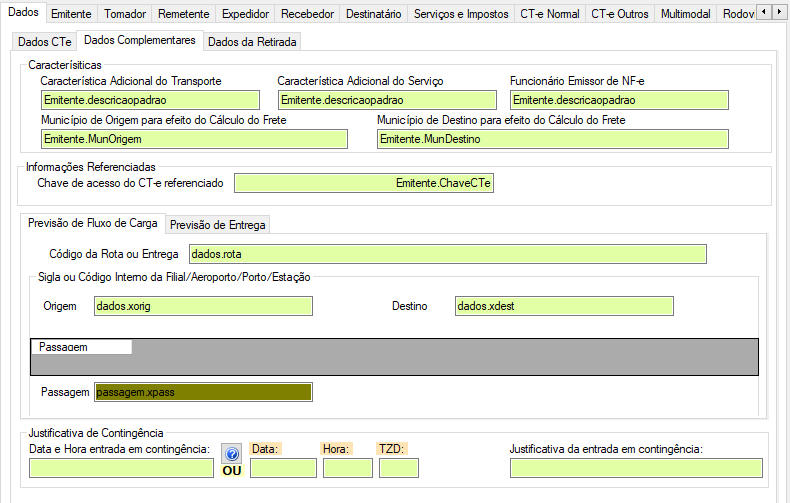Click the 'Informações Referenciadas' group title
The image size is (790, 503).
click(91, 167)
